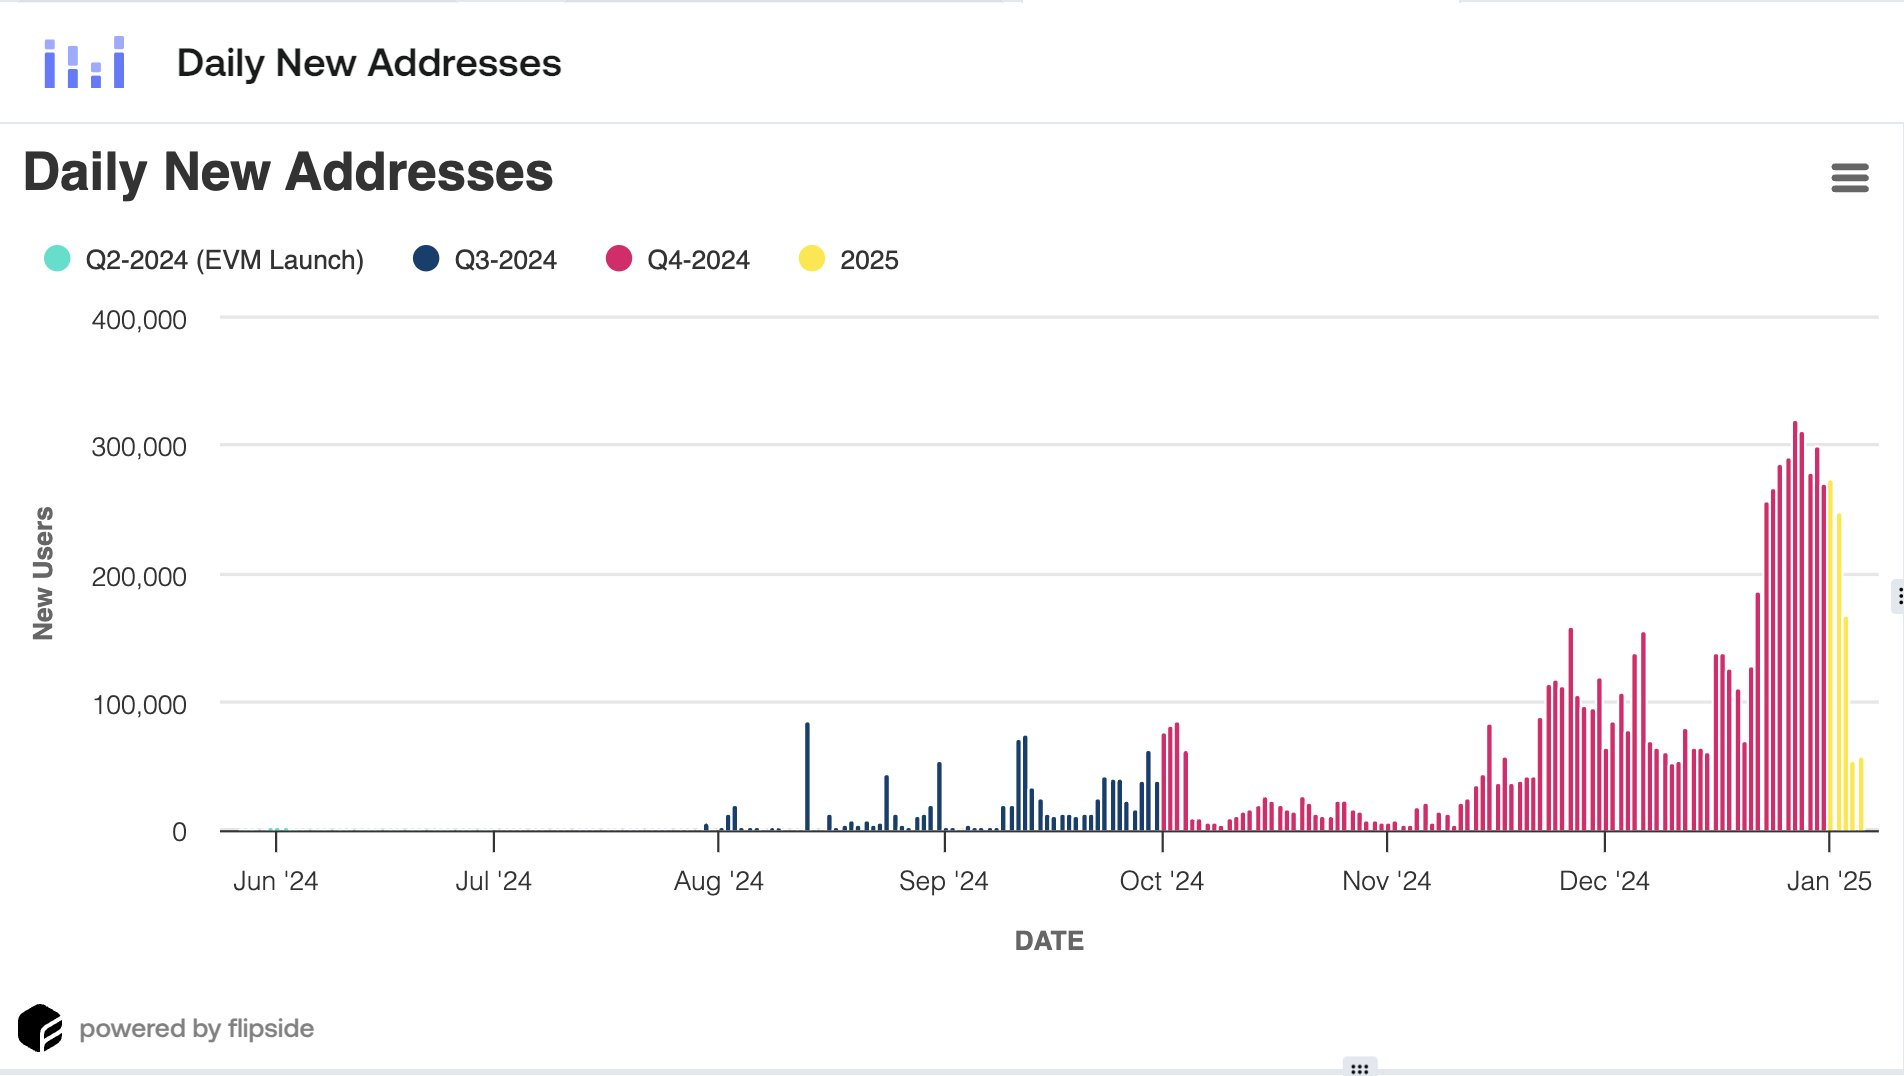Click the Flipside cube logo
Screen dimensions: 1904x1076
coord(40,1028)
